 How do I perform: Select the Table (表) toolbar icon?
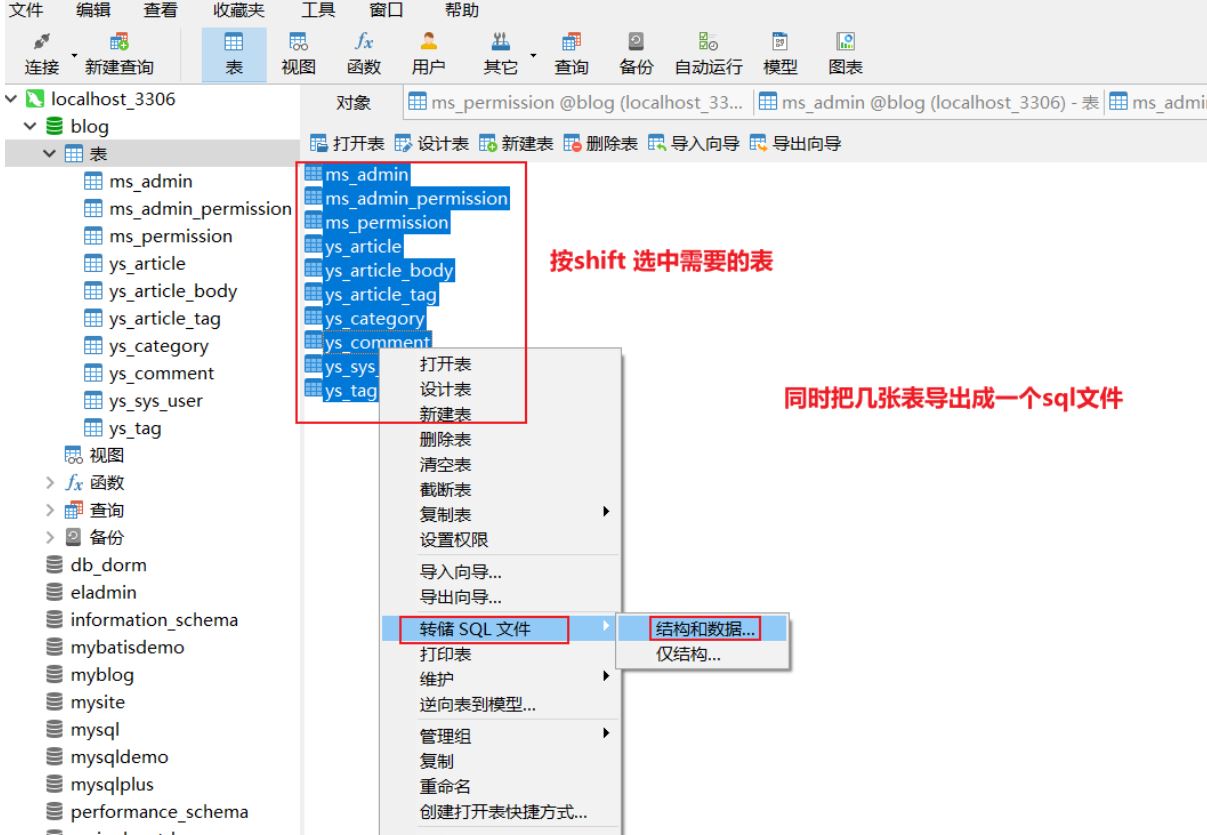[234, 44]
